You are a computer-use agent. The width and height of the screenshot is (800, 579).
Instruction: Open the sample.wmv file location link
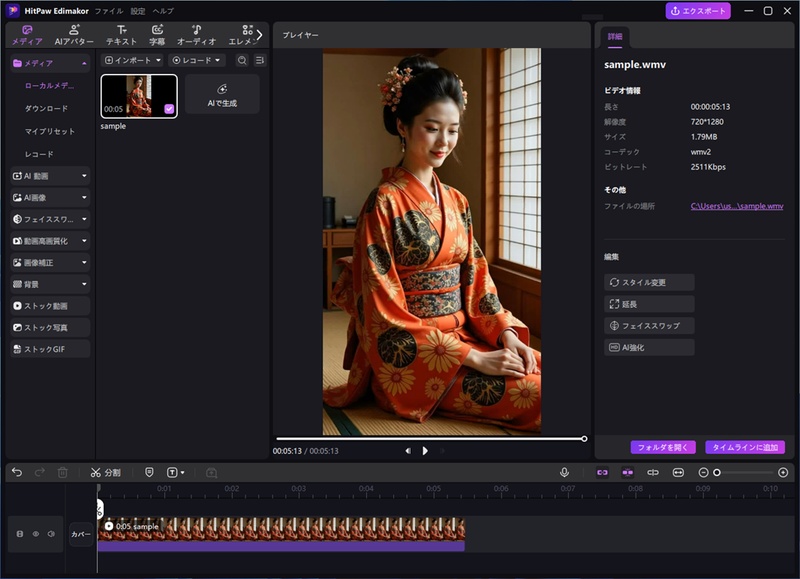tap(736, 206)
